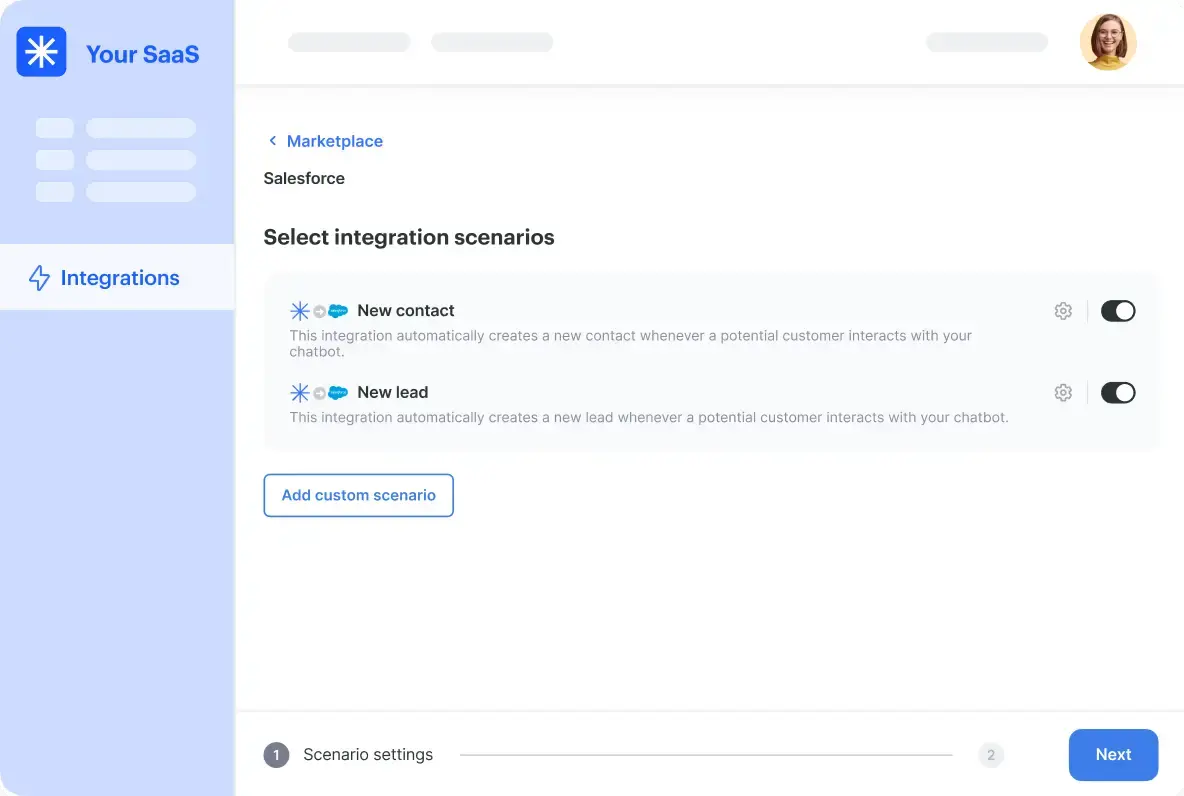Click the asterisk icon beside New contact
Screen dimensions: 1184x796
tap(299, 311)
